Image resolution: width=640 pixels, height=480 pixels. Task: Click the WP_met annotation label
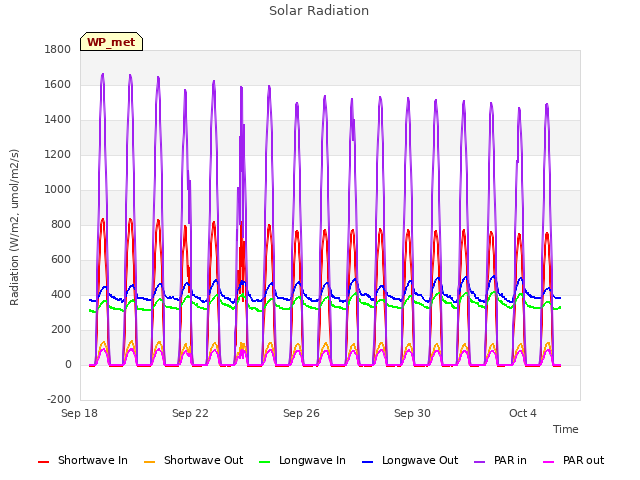(111, 42)
